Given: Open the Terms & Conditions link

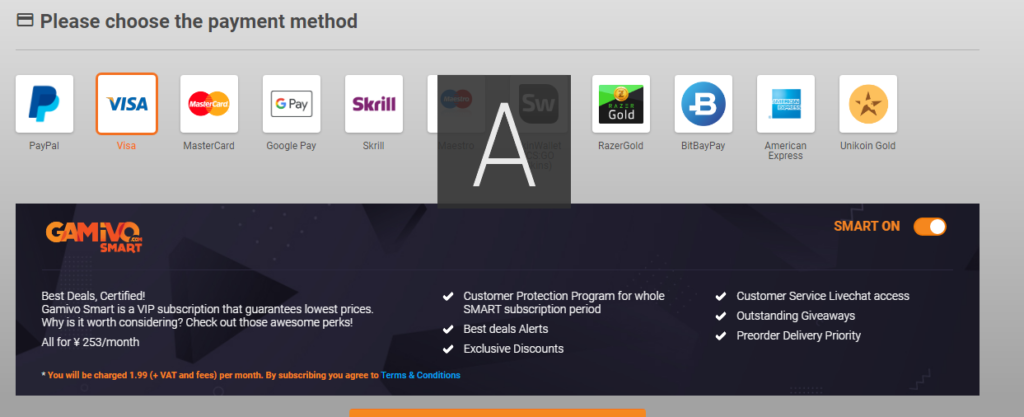Looking at the screenshot, I should click(421, 375).
